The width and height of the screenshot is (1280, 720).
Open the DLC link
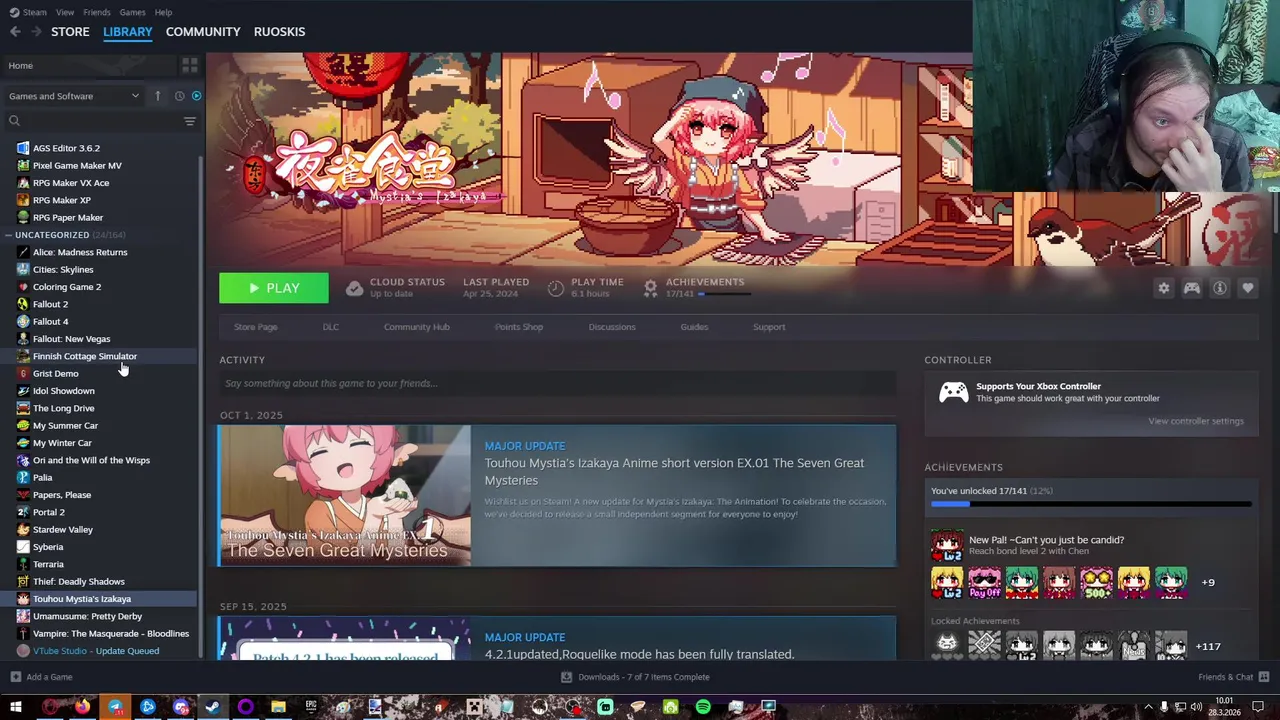(330, 327)
